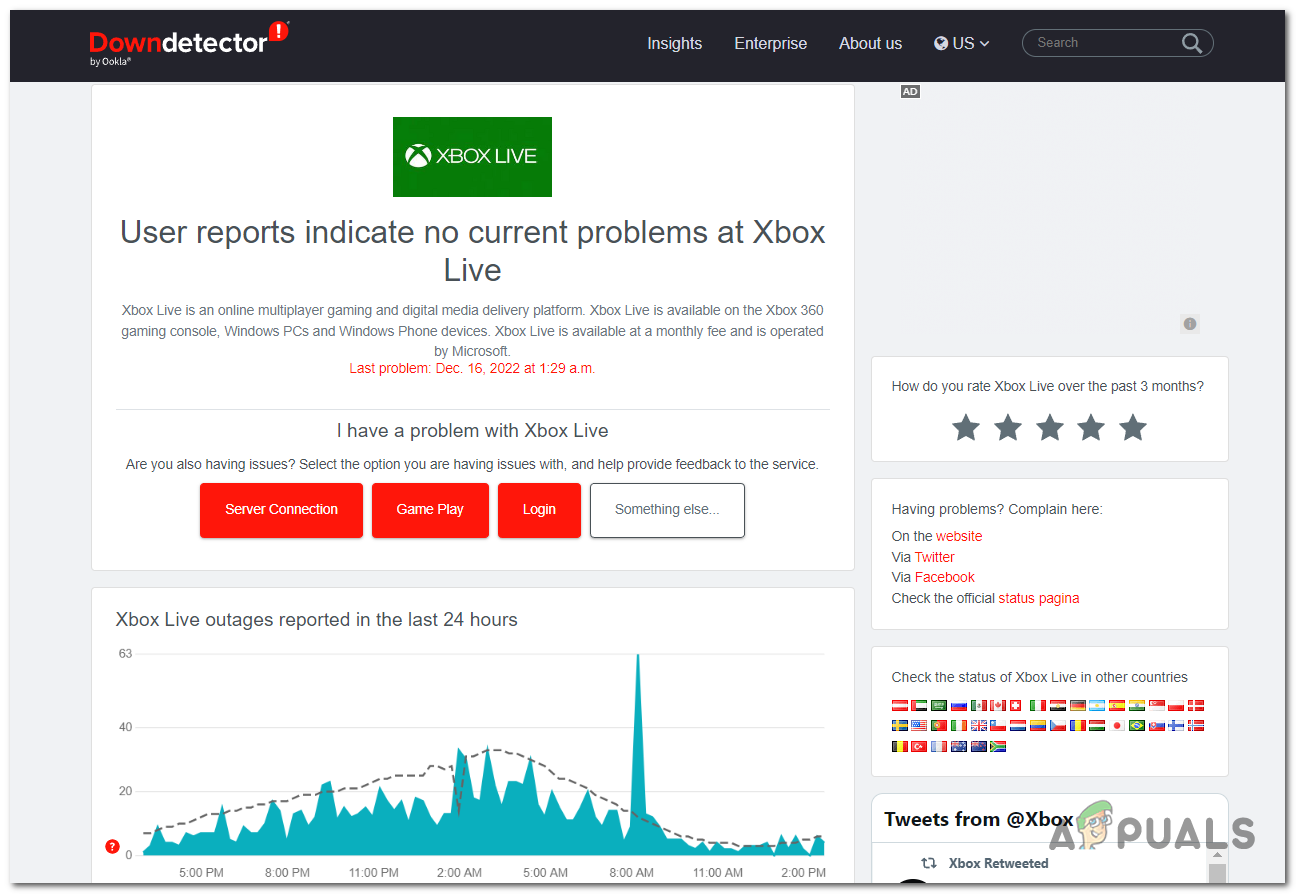This screenshot has height=894, width=1296.
Task: Rate Xbox Live two stars
Action: pos(1008,428)
